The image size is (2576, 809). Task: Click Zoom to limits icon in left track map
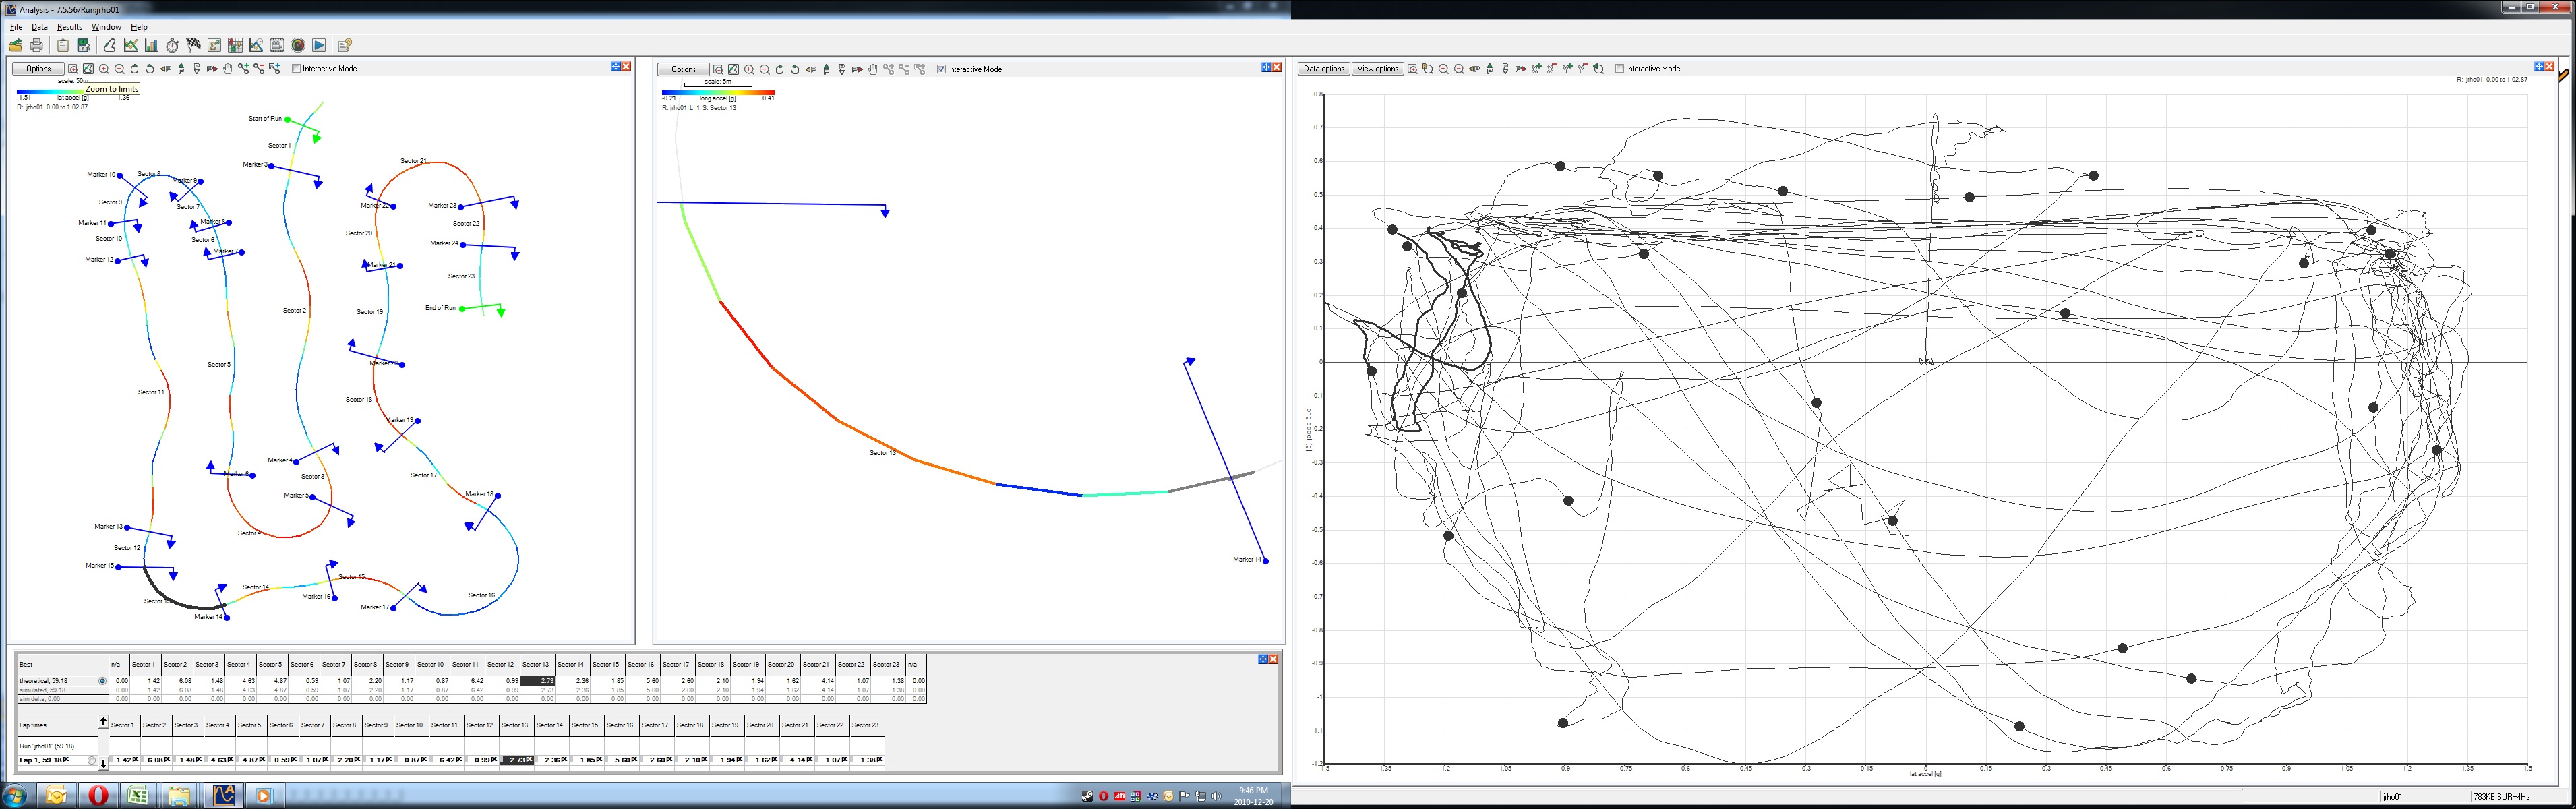click(x=88, y=69)
